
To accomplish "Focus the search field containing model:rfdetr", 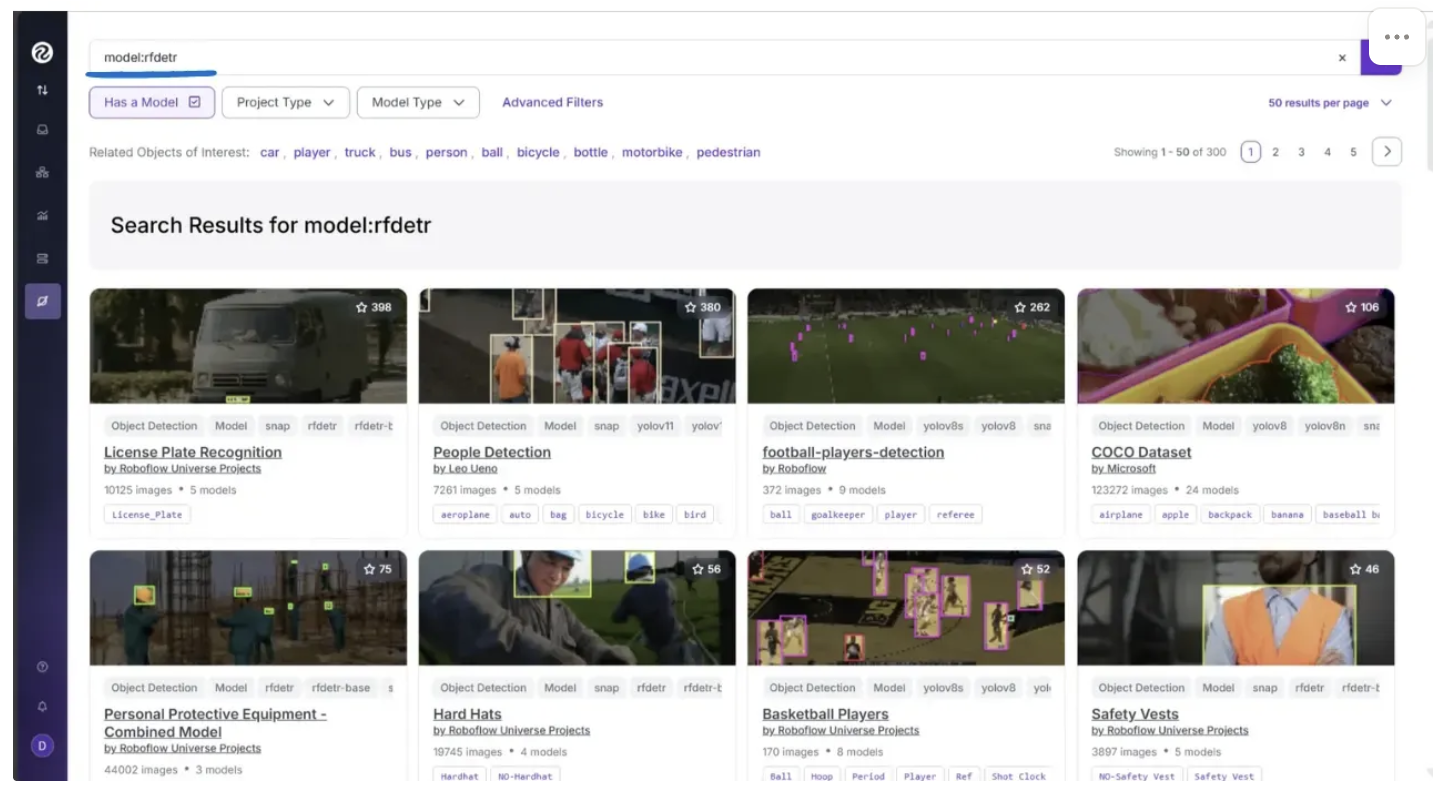I will pos(700,58).
